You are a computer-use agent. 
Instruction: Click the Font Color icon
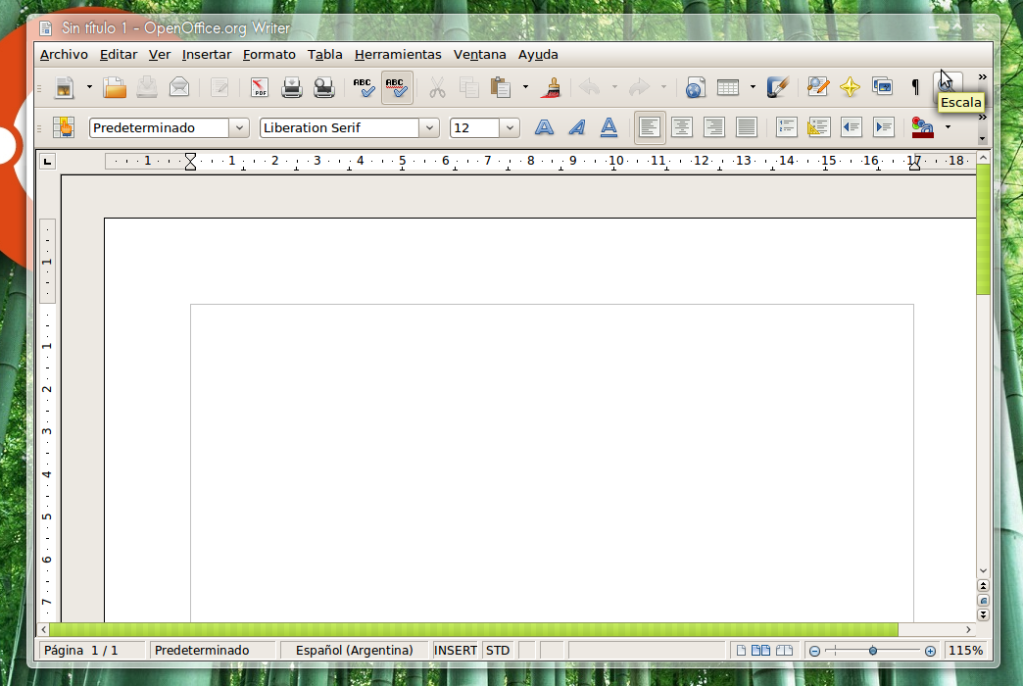[923, 127]
